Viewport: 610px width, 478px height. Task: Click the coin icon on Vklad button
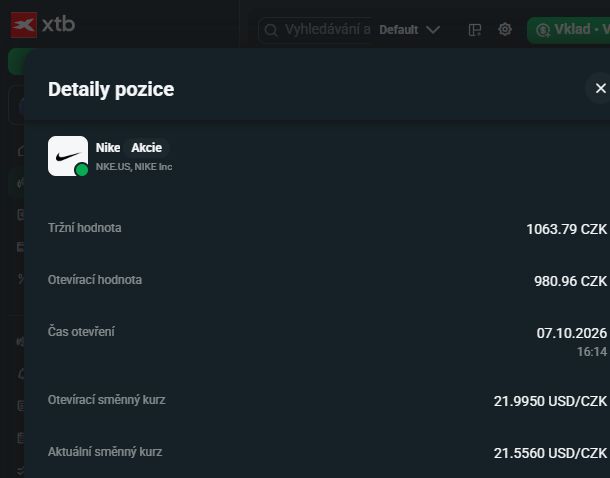tap(543, 30)
